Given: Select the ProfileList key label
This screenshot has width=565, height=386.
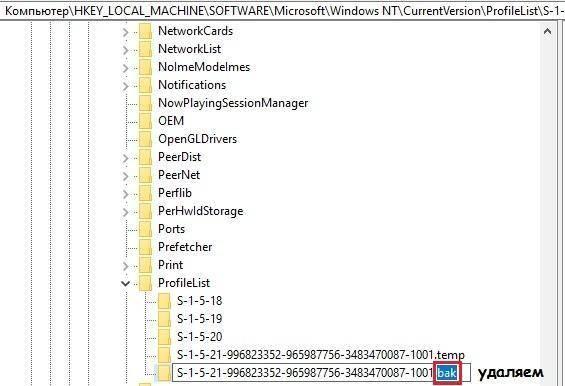Looking at the screenshot, I should click(184, 283).
